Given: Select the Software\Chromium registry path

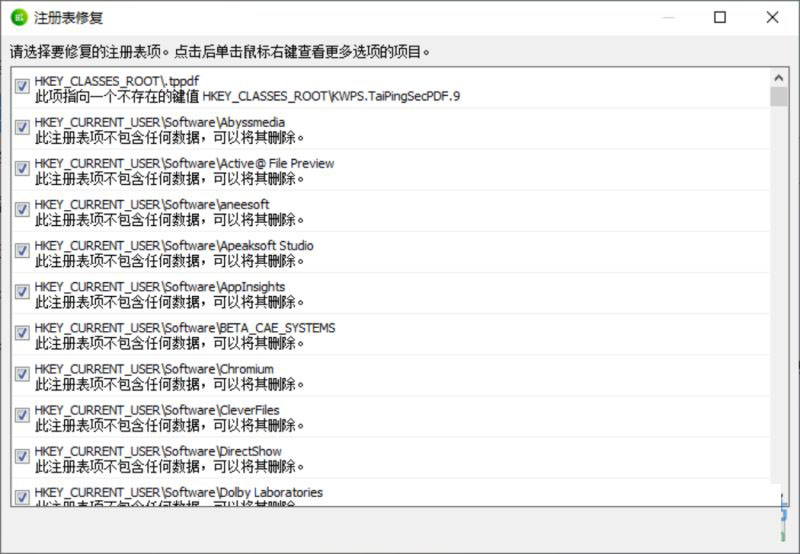Looking at the screenshot, I should pyautogui.click(x=154, y=369).
